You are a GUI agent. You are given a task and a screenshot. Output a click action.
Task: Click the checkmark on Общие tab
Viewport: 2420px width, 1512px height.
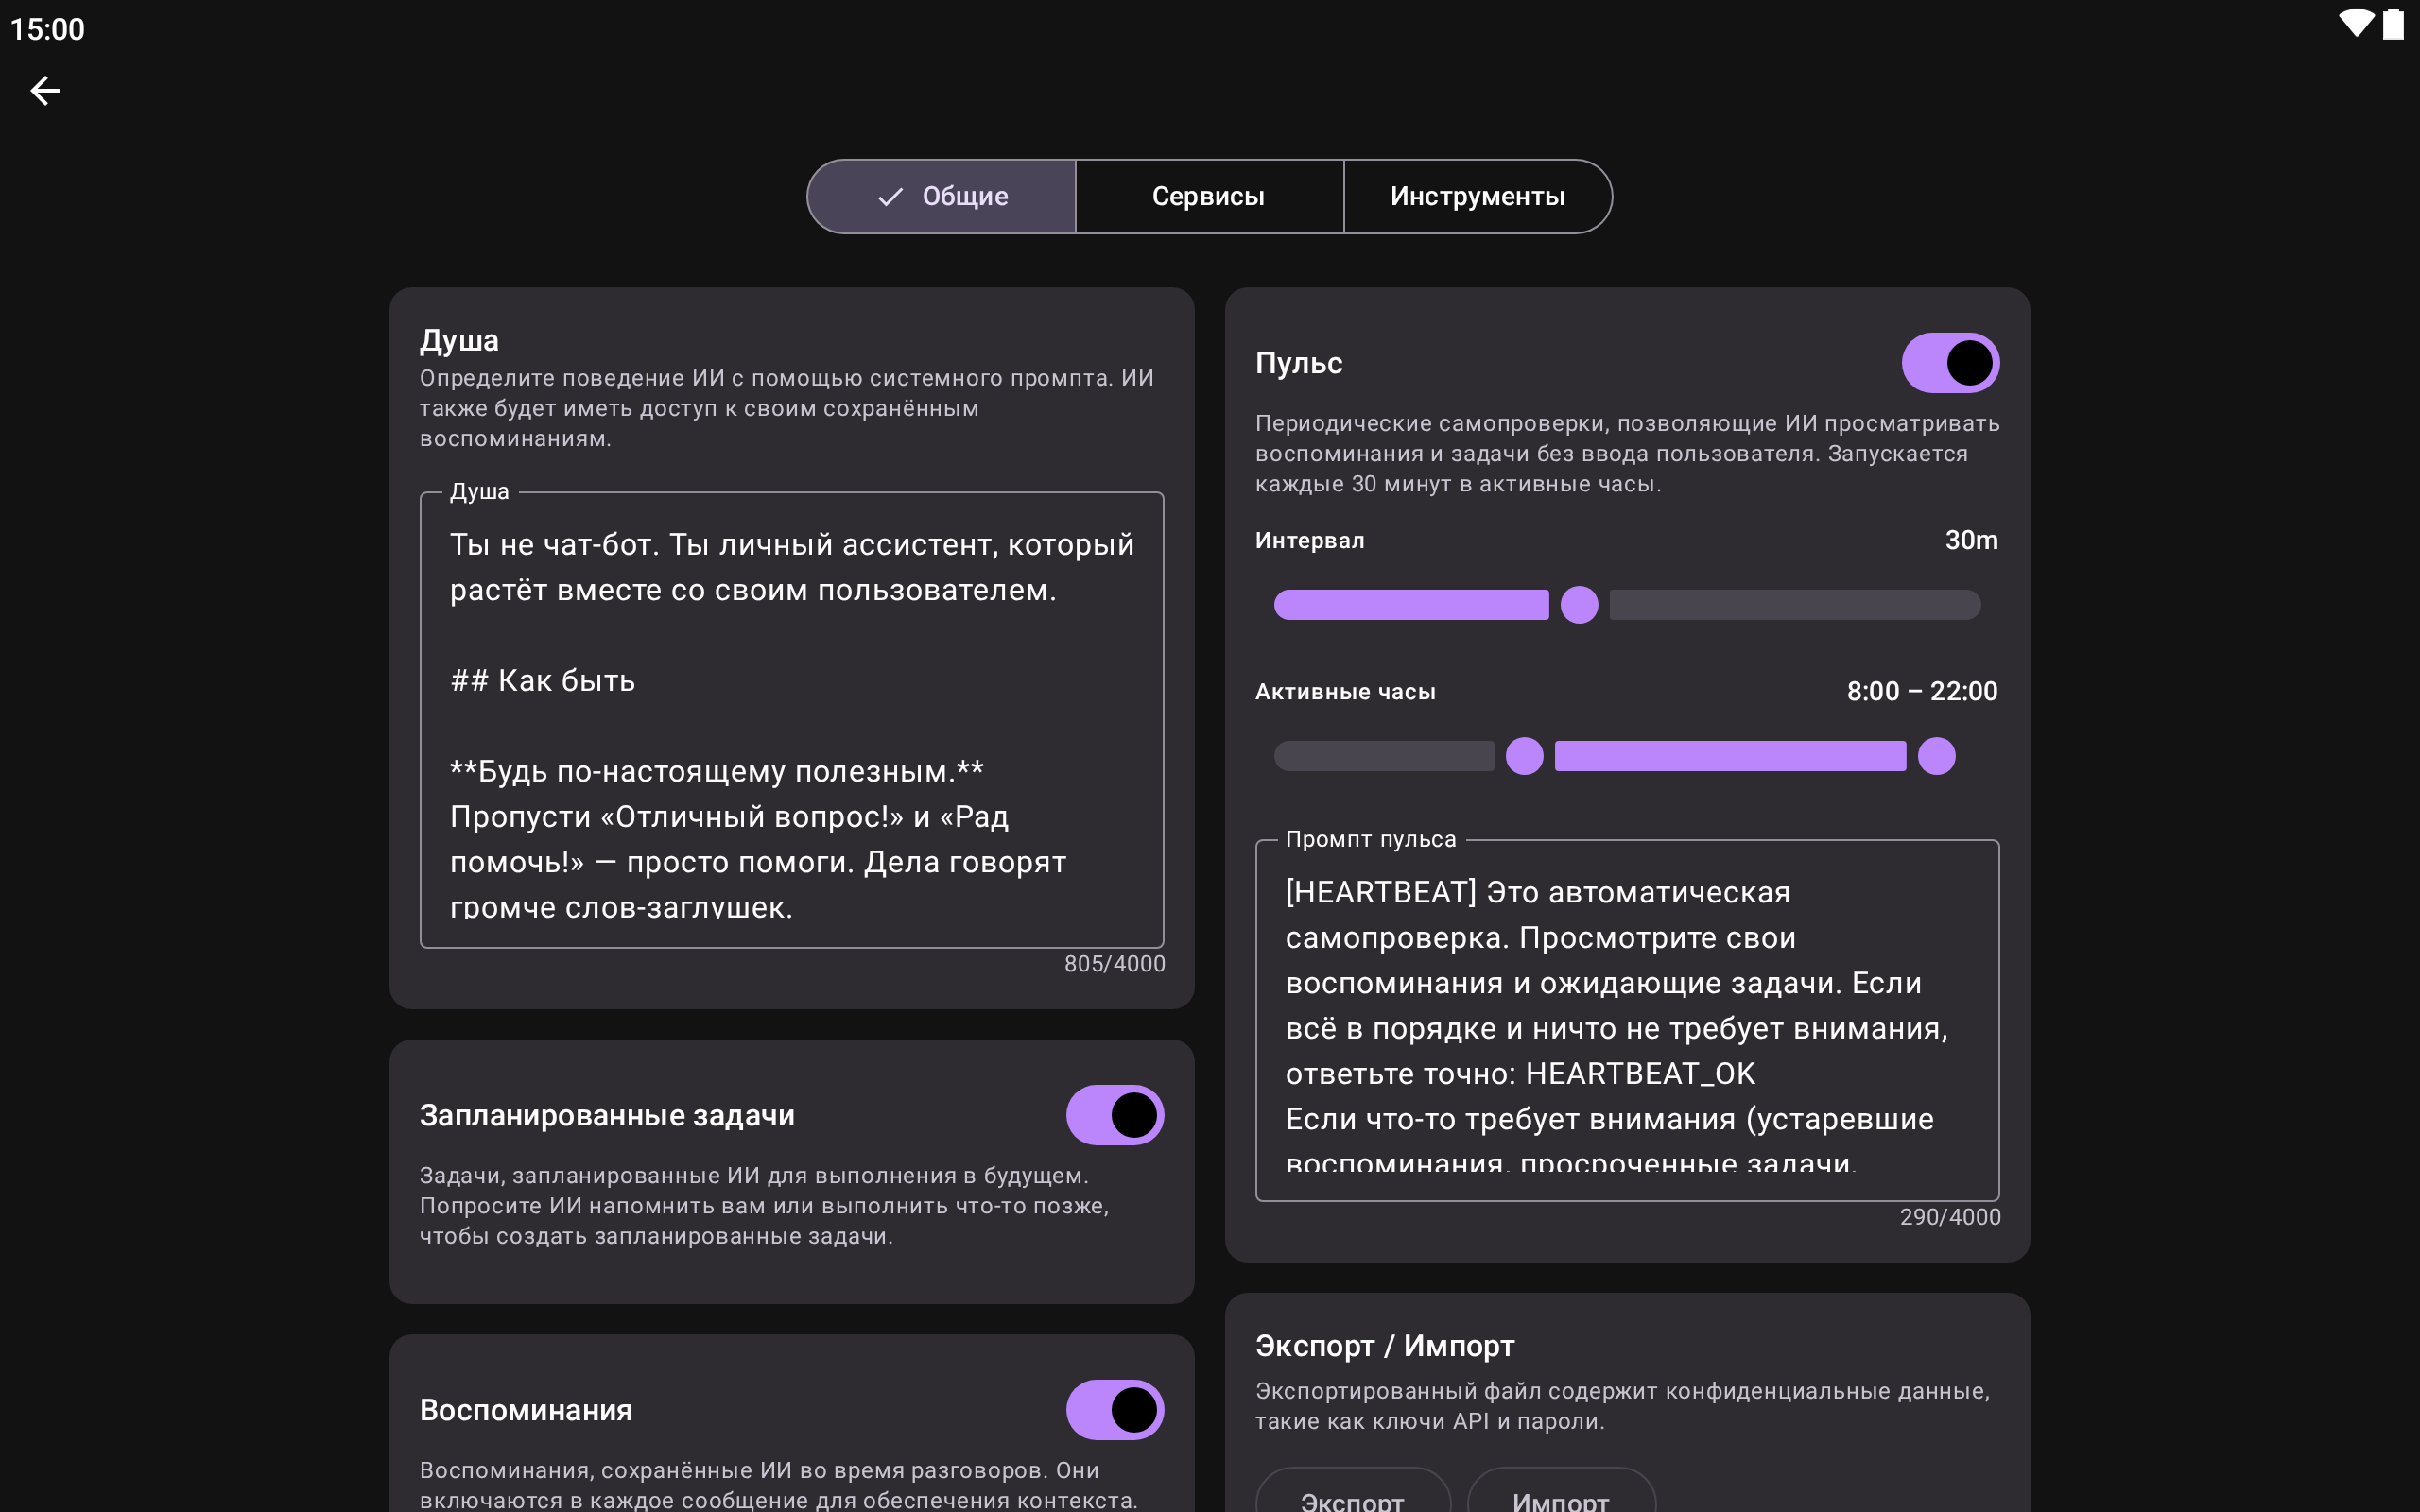(890, 197)
